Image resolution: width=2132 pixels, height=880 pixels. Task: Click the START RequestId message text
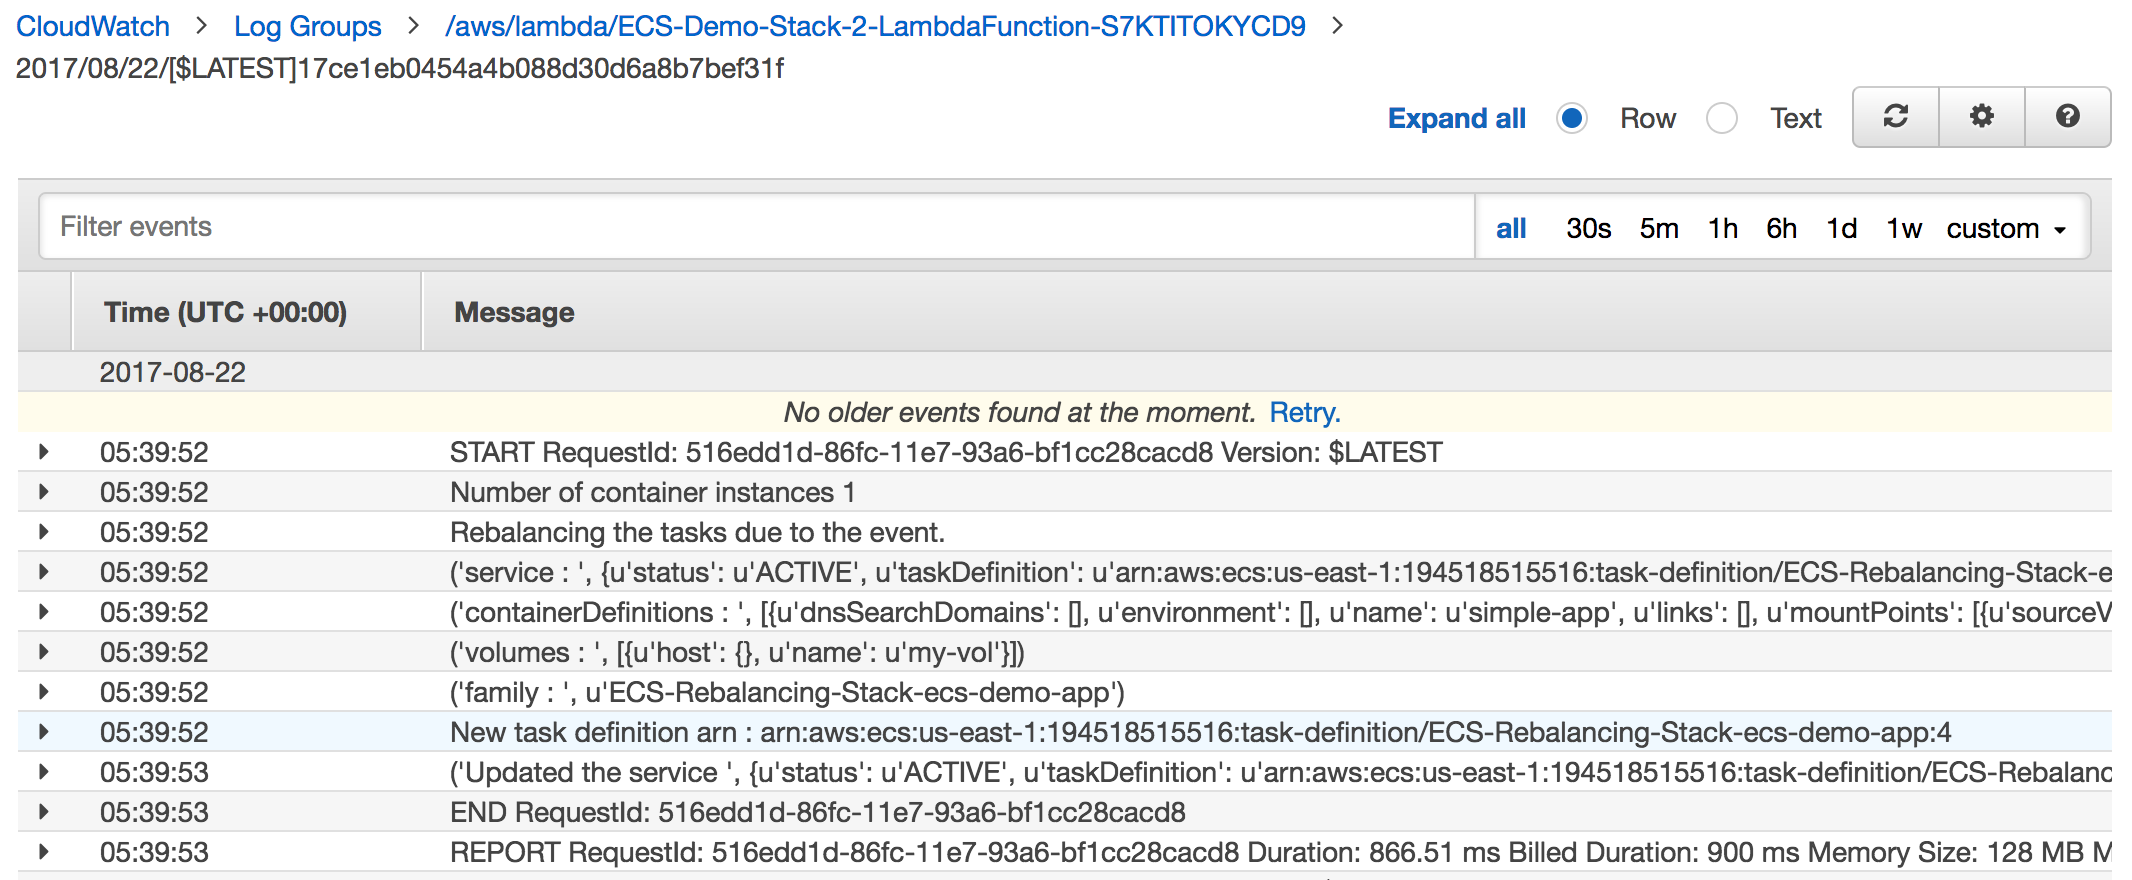click(946, 452)
